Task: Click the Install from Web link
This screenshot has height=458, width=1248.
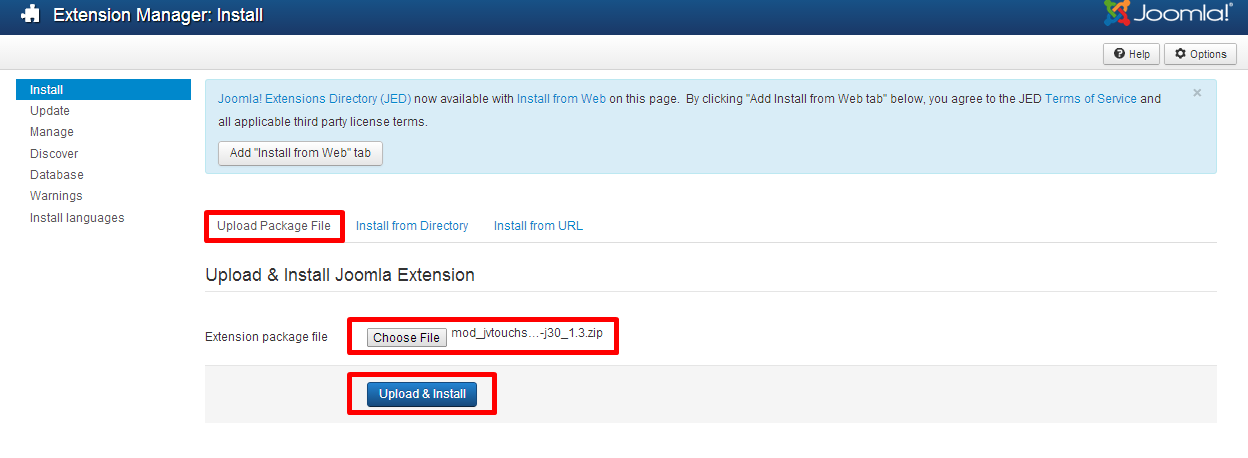Action: pos(561,99)
